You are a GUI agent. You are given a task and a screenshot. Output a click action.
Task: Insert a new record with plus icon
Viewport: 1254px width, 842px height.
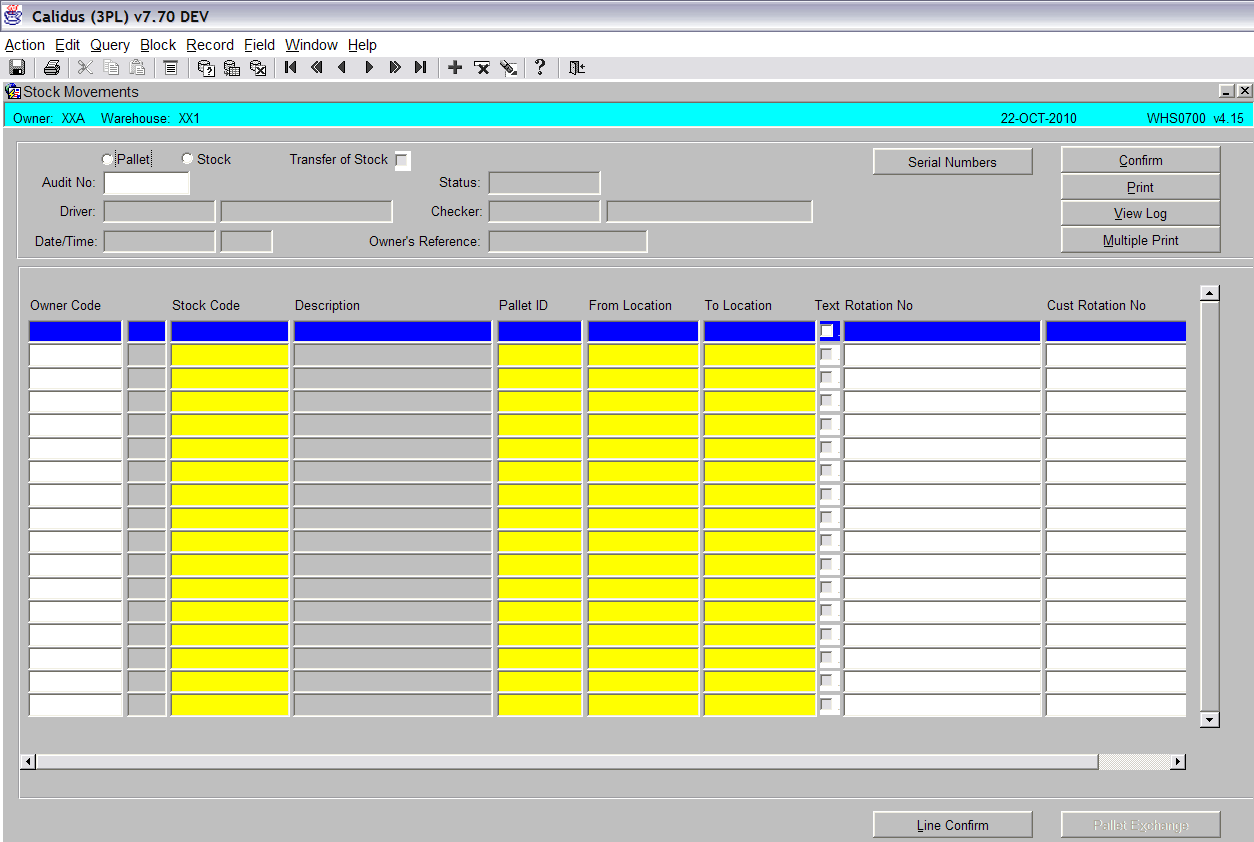(455, 67)
